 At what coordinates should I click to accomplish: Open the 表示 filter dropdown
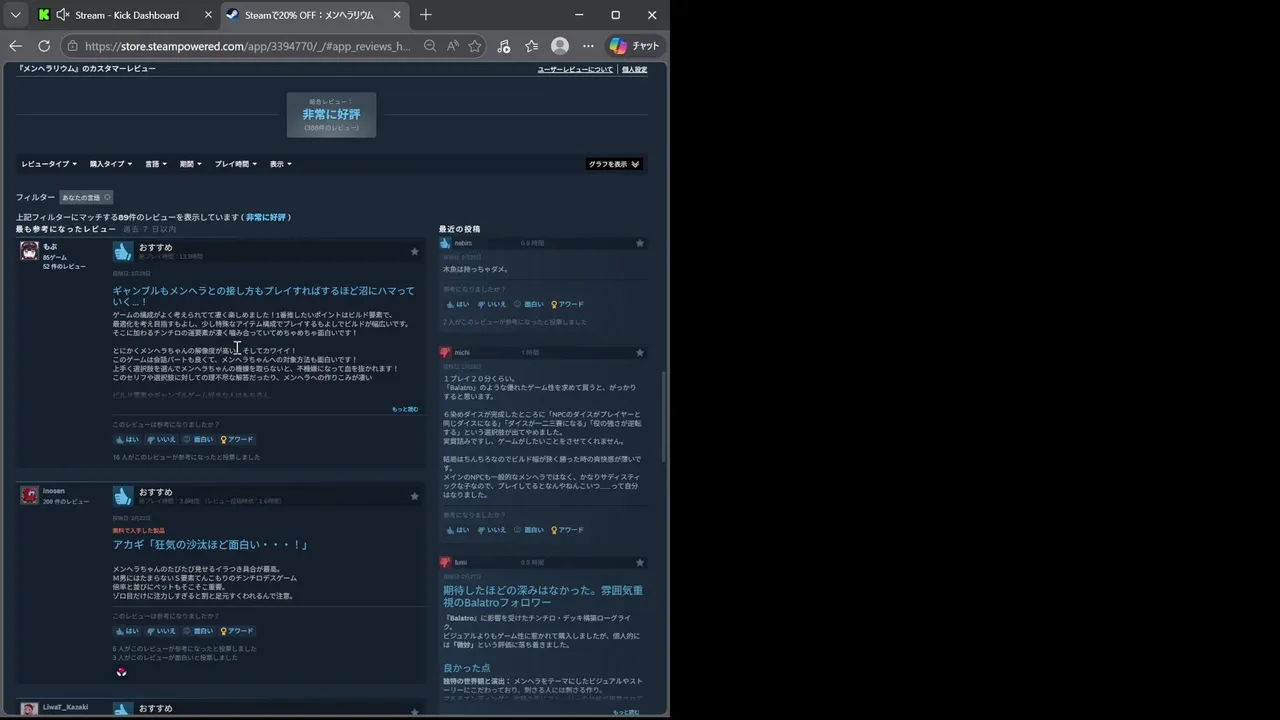pos(280,164)
